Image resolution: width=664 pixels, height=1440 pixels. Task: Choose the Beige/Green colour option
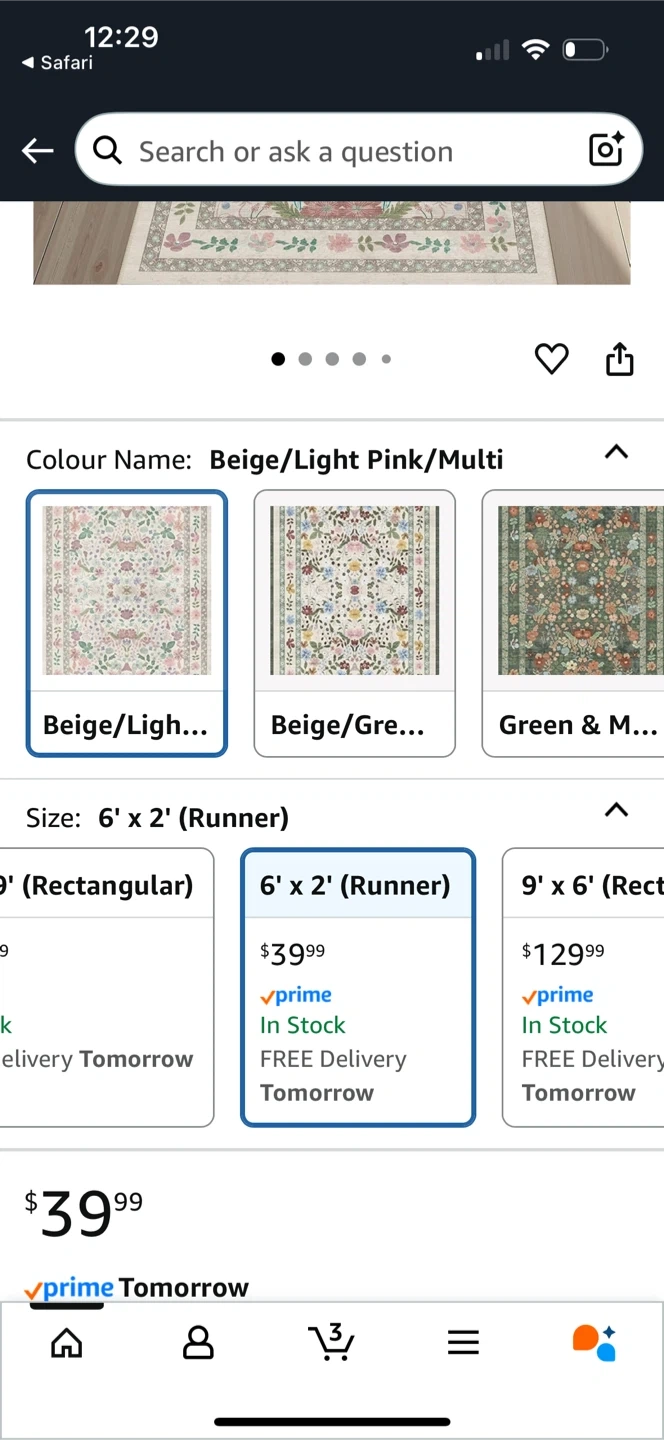click(x=354, y=622)
